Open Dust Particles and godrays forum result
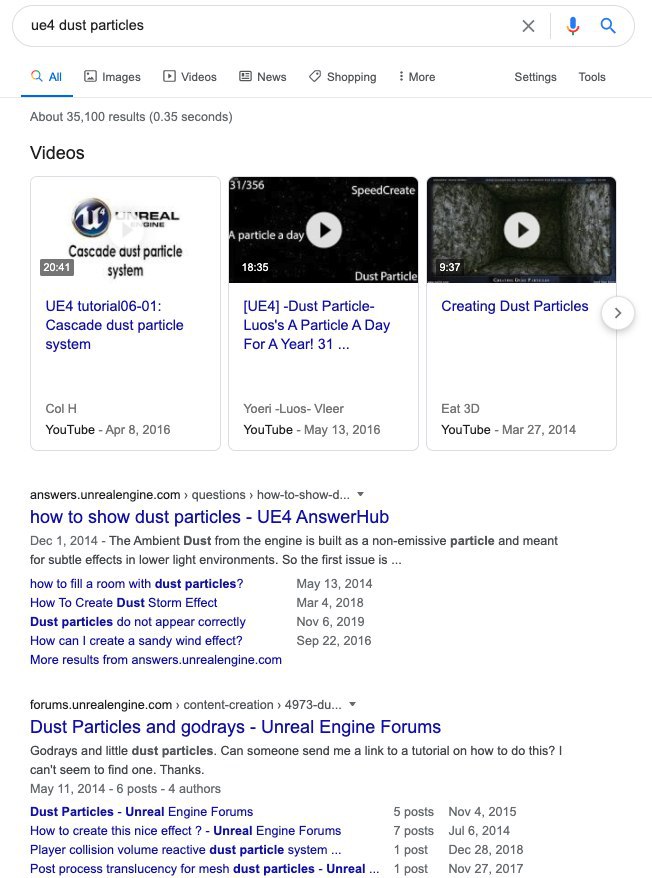This screenshot has height=878, width=652. [x=235, y=727]
